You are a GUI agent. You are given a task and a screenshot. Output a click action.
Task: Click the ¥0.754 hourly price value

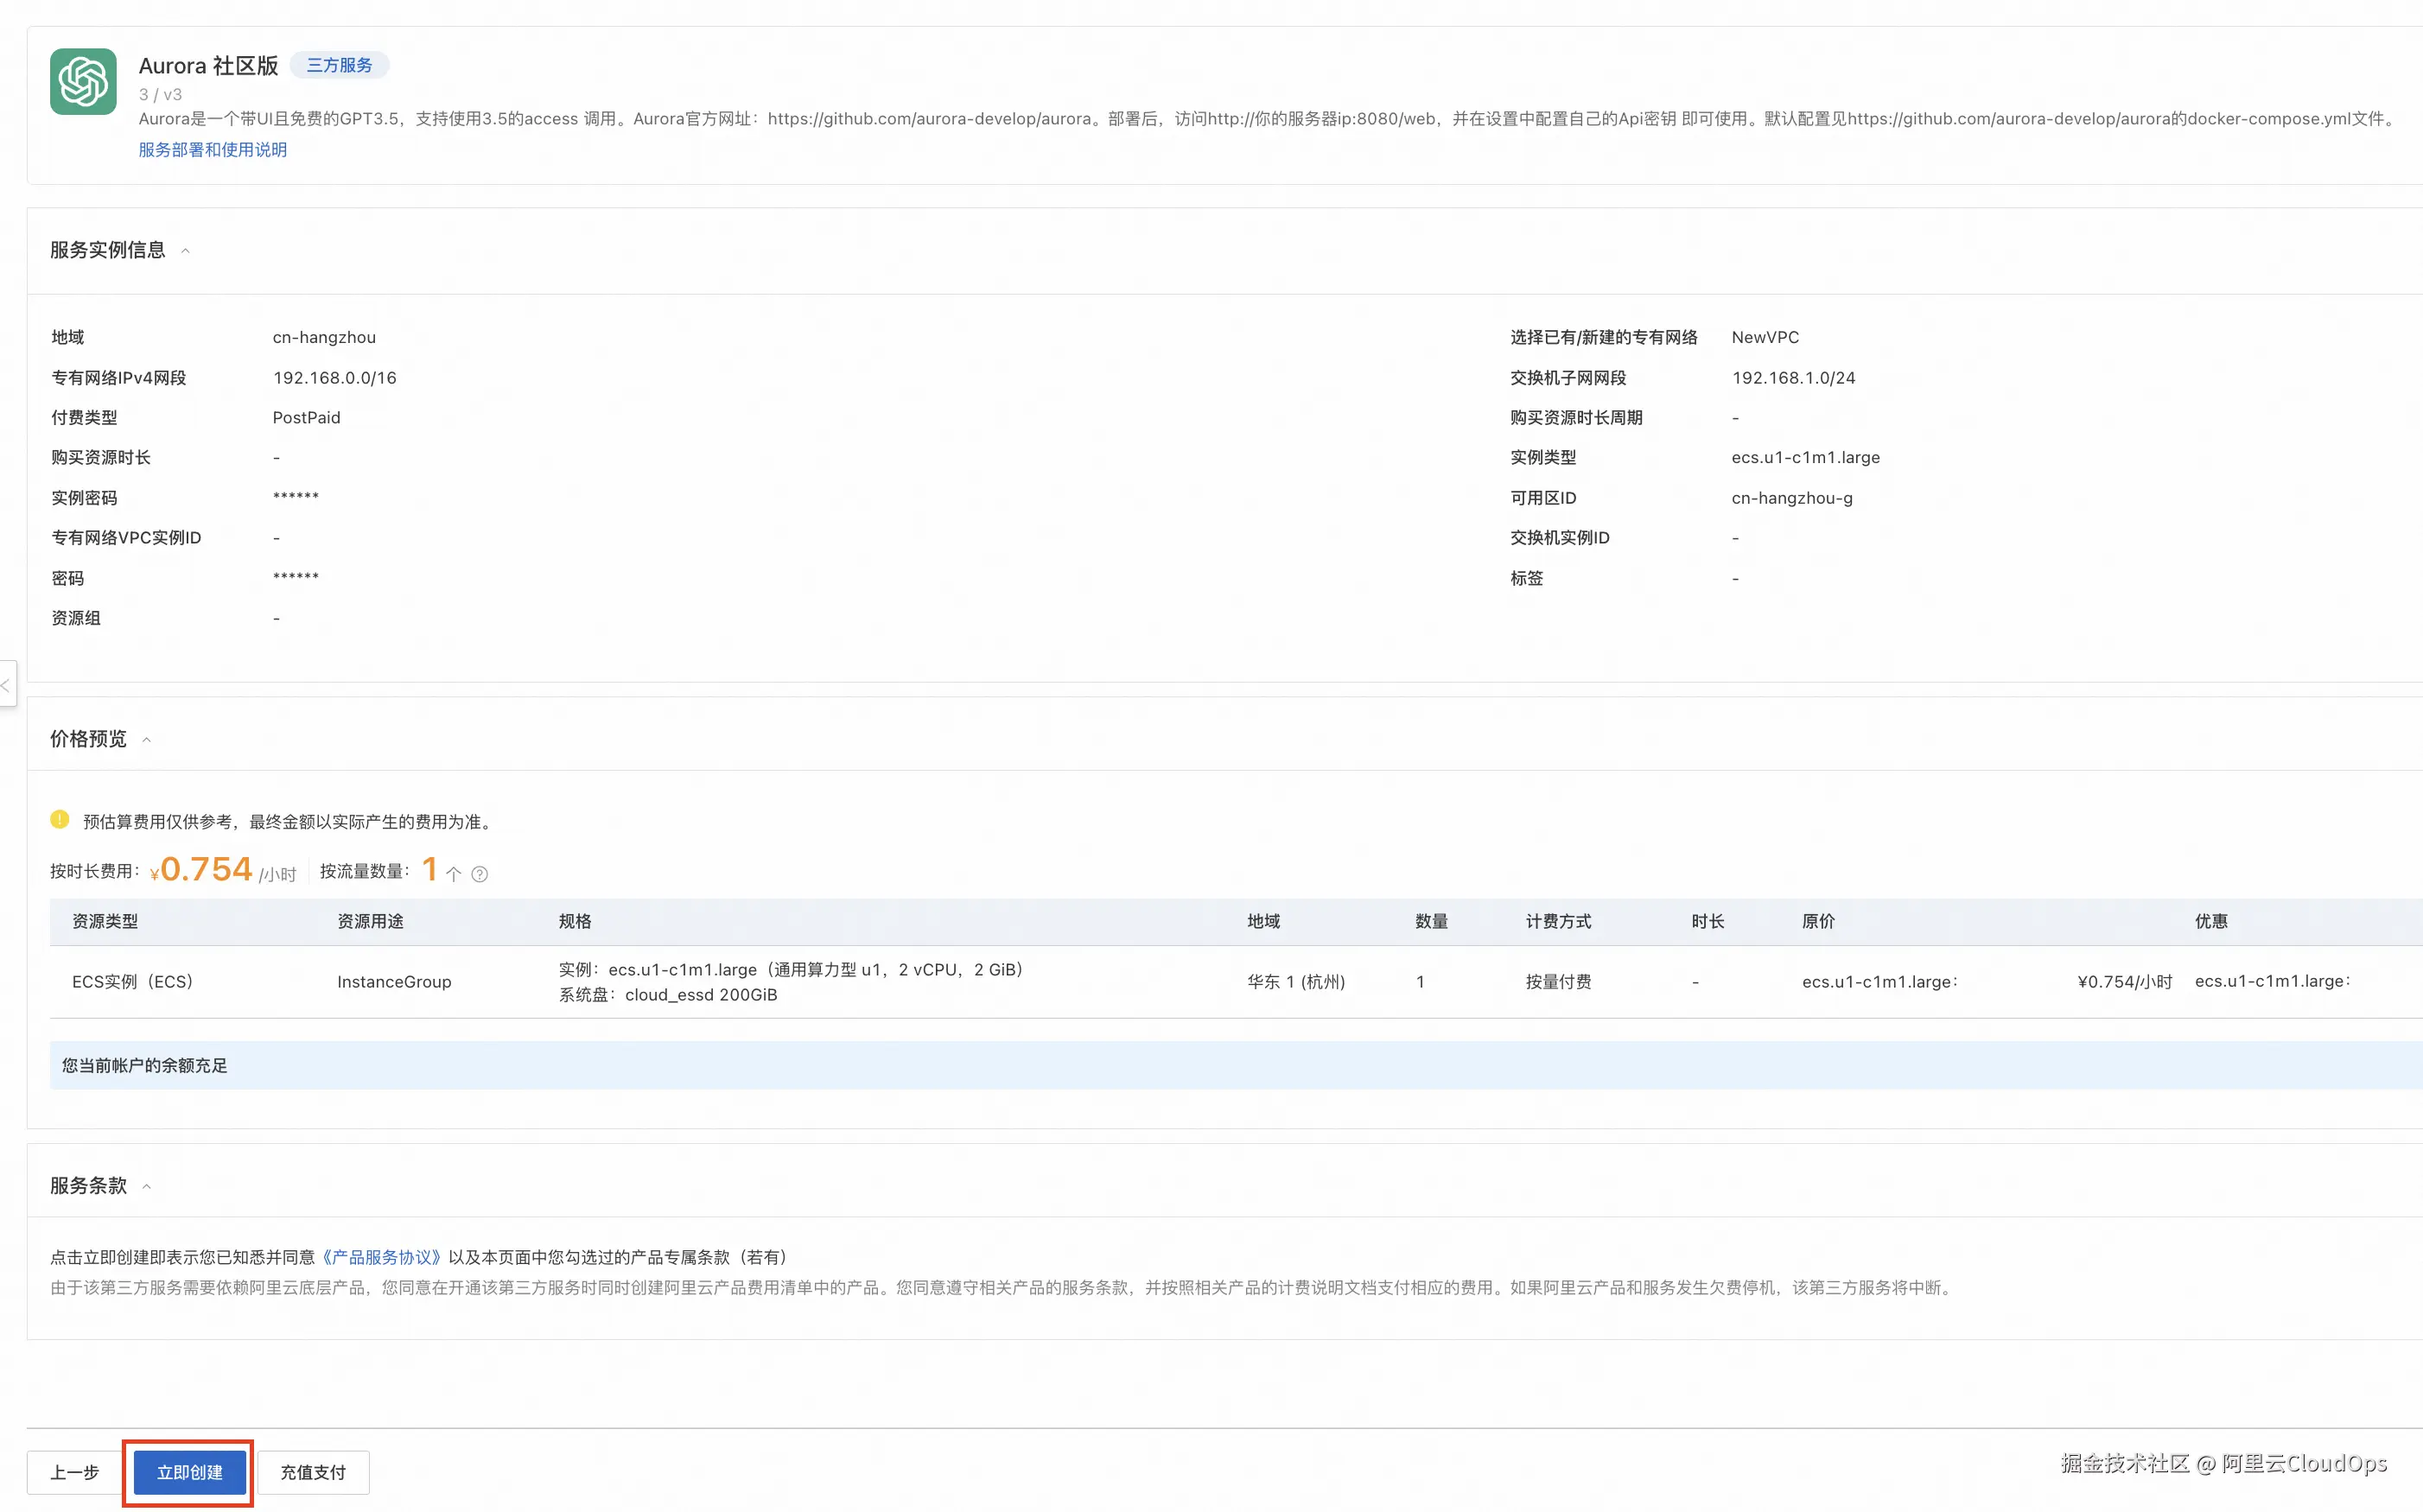206,869
